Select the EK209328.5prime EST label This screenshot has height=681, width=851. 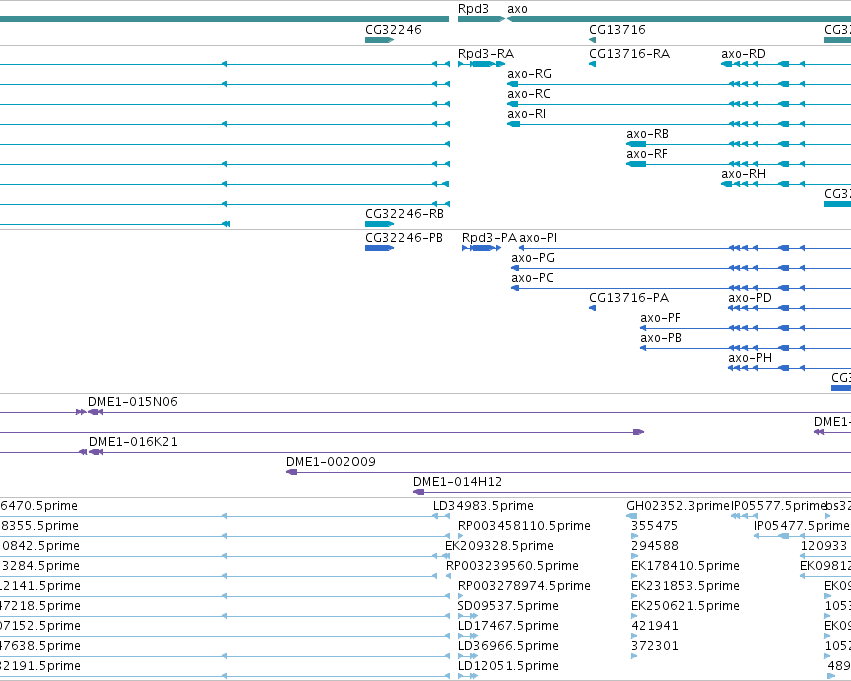tap(499, 546)
